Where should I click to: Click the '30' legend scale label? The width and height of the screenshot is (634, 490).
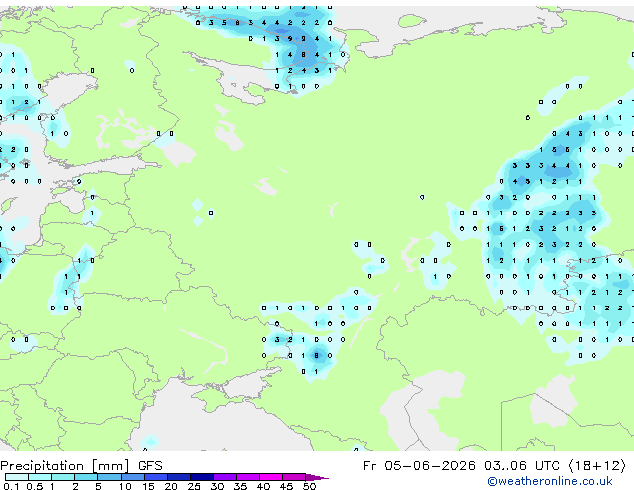click(217, 486)
